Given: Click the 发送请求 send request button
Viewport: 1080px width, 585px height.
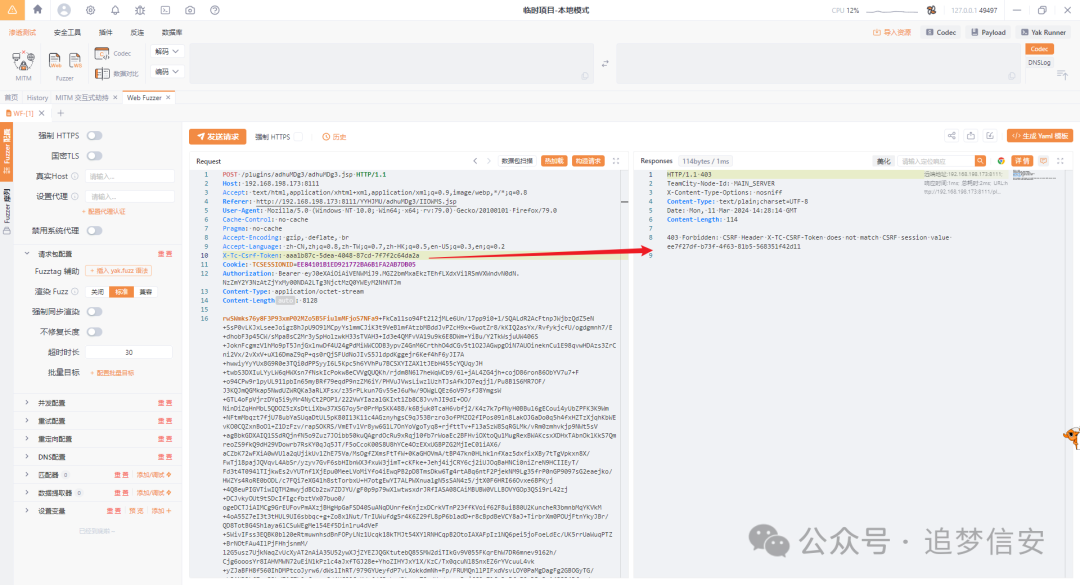Looking at the screenshot, I should point(217,136).
